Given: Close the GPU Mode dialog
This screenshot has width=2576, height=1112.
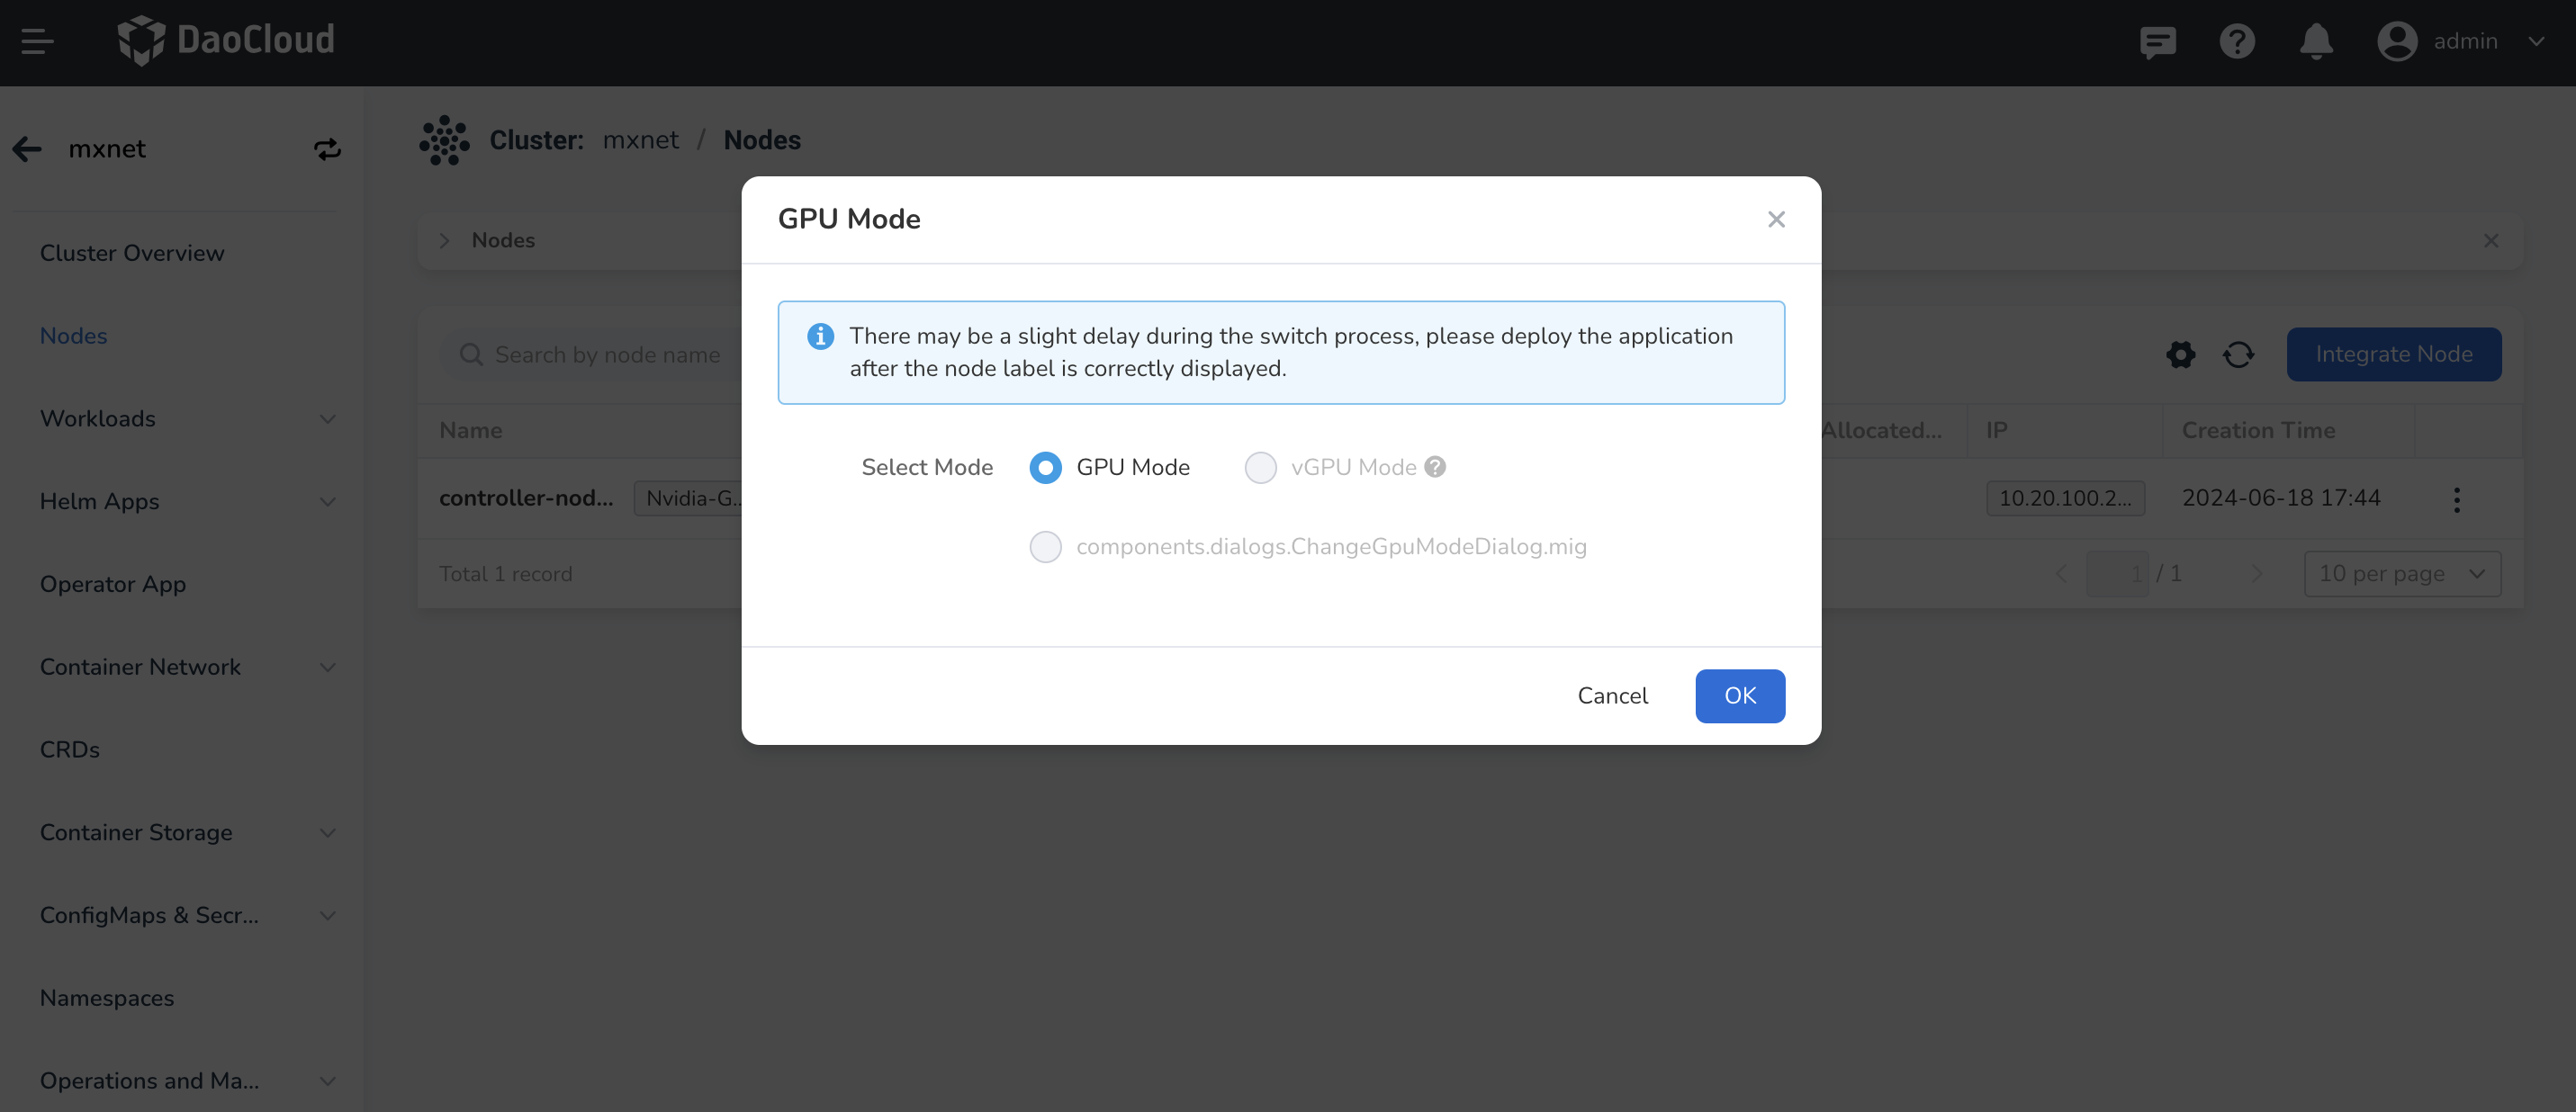Looking at the screenshot, I should pyautogui.click(x=1776, y=219).
